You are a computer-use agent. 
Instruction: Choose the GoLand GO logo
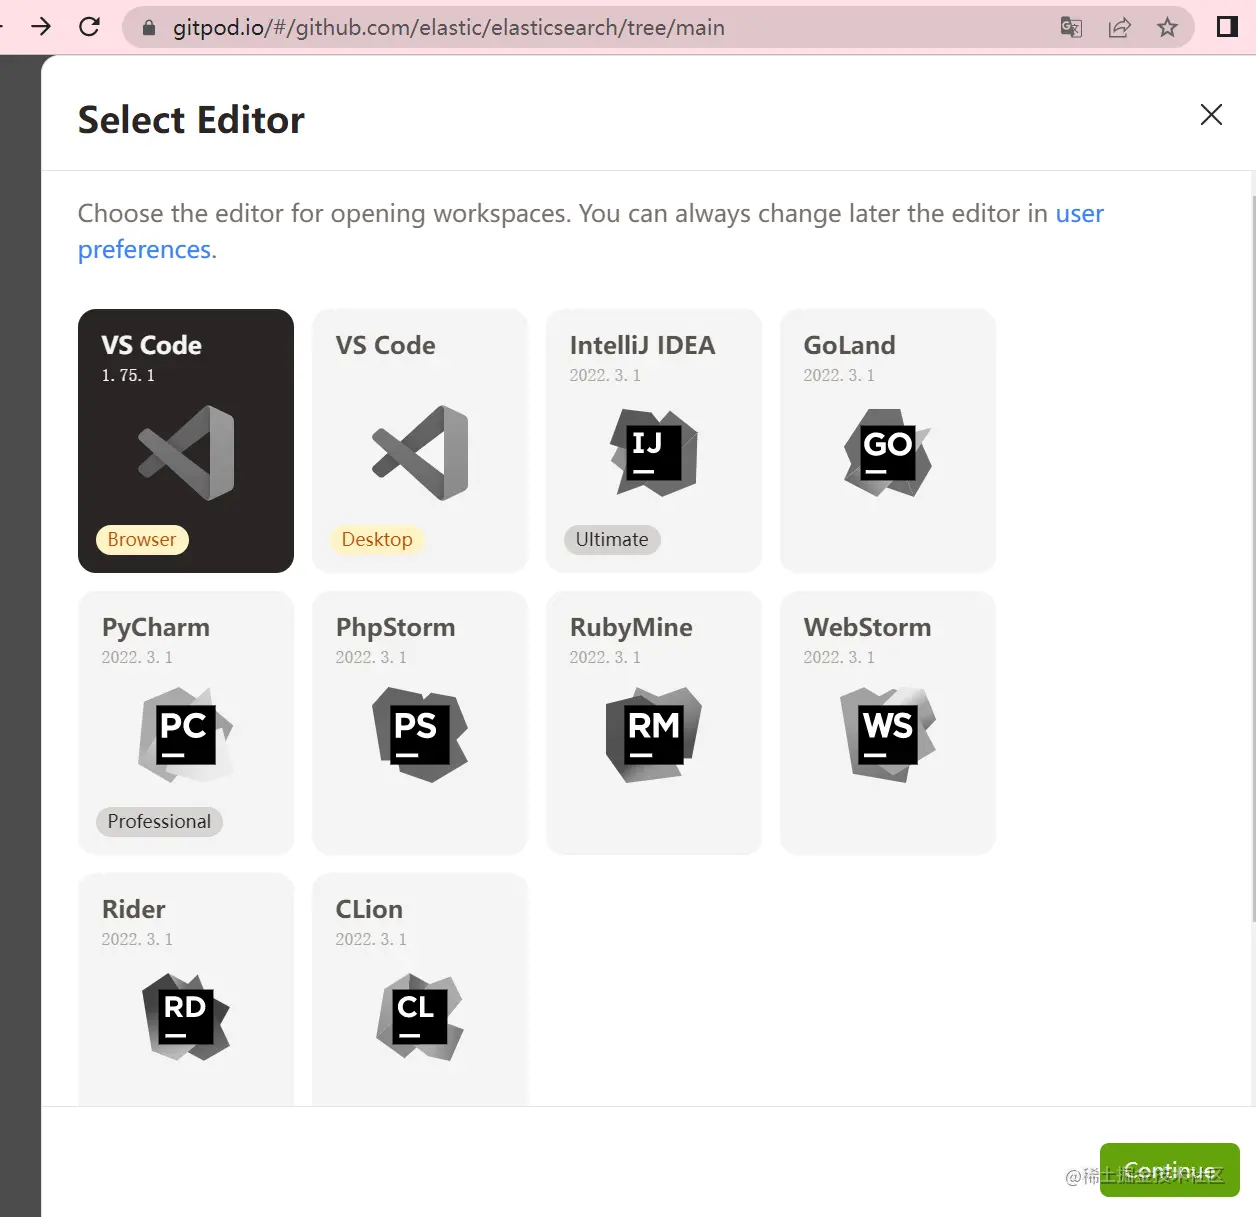pos(888,453)
